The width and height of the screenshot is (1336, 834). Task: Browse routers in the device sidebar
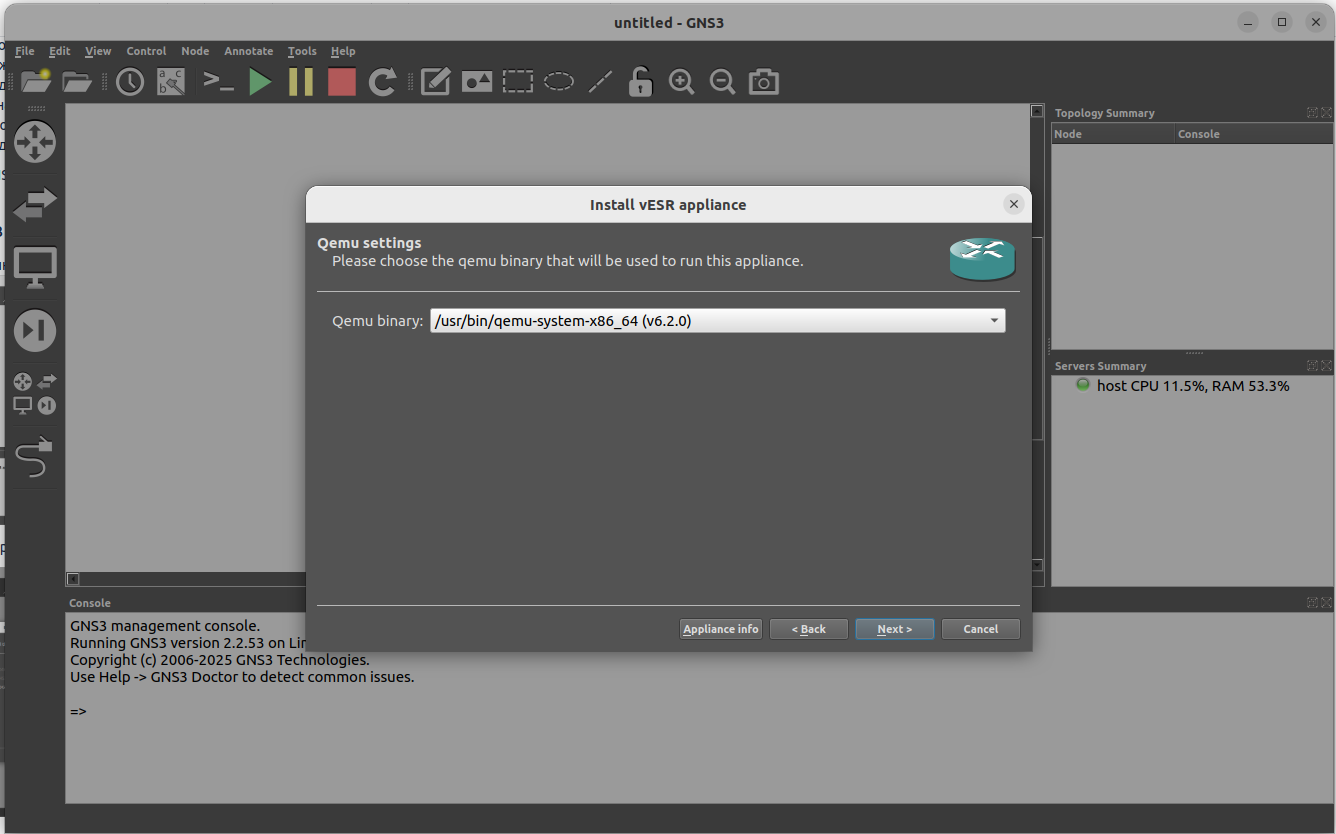pos(35,141)
